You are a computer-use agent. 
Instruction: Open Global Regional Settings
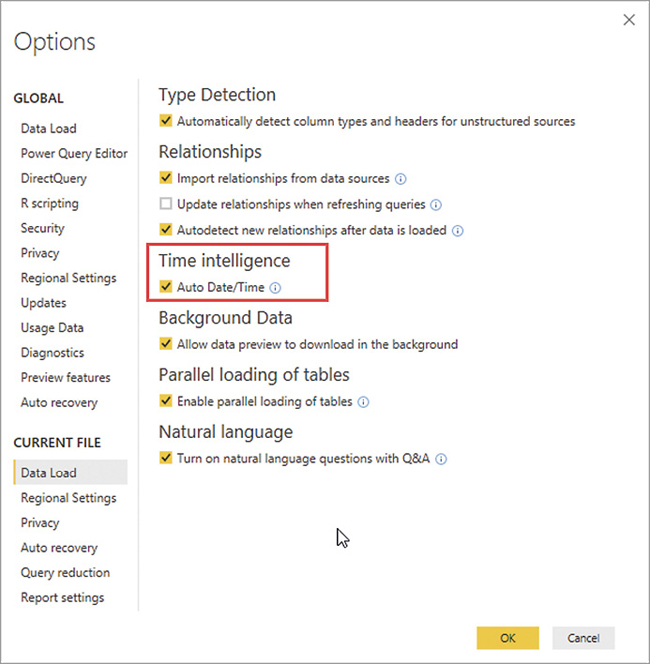click(x=69, y=278)
